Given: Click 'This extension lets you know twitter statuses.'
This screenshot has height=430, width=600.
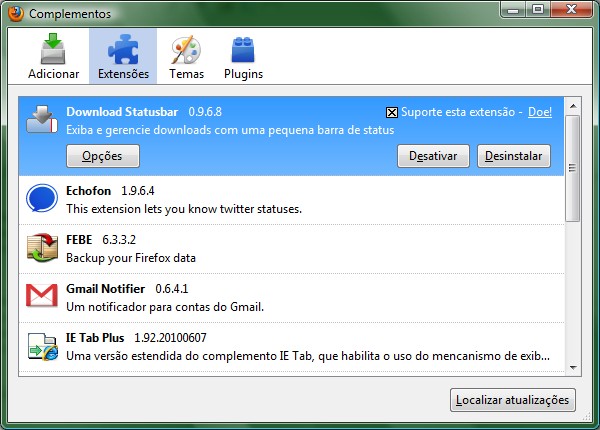Looking at the screenshot, I should pyautogui.click(x=184, y=209).
